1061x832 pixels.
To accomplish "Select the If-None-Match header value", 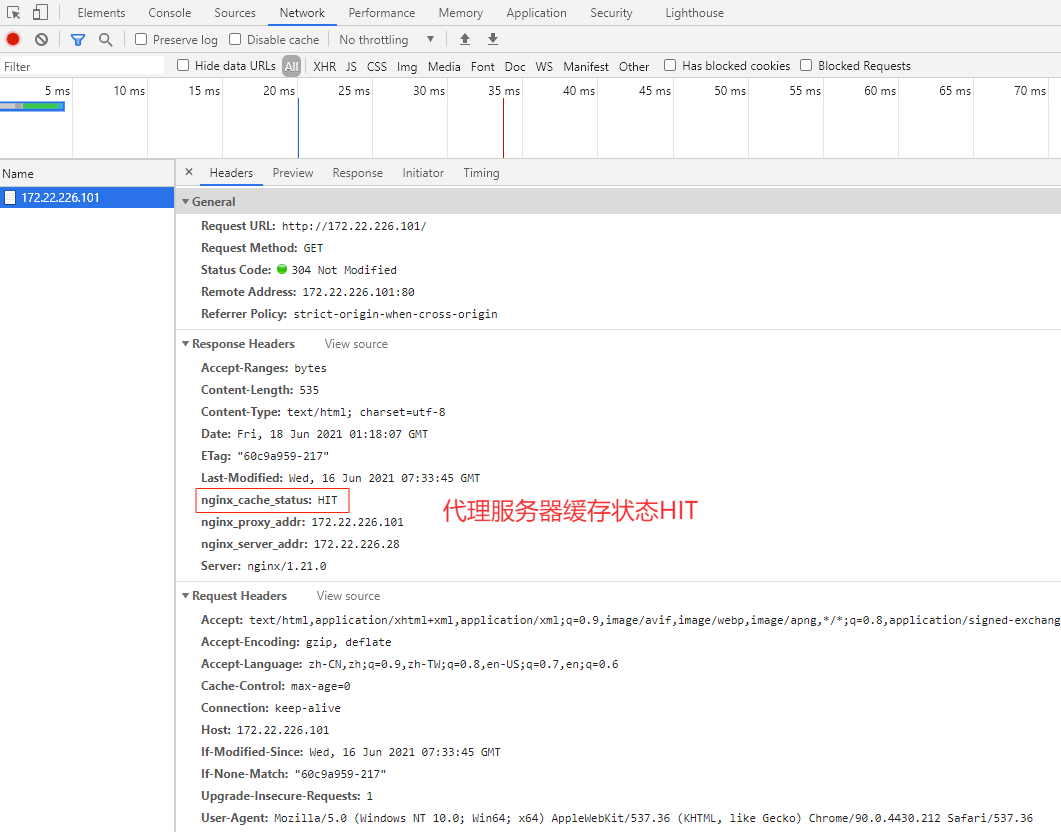I will coord(340,774).
